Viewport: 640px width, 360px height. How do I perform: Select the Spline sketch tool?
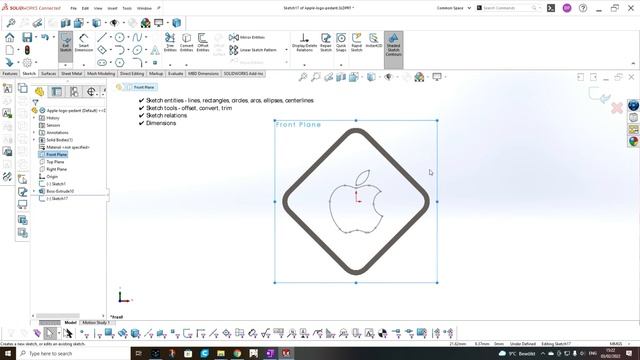point(137,37)
